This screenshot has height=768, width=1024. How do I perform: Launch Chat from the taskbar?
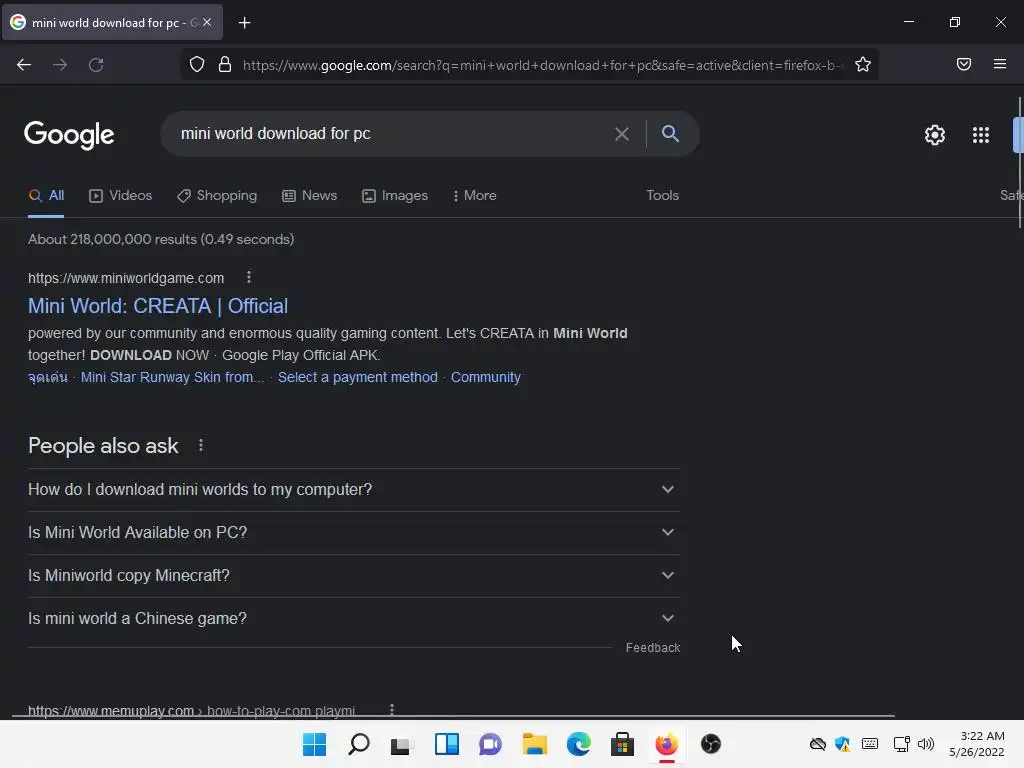point(490,744)
